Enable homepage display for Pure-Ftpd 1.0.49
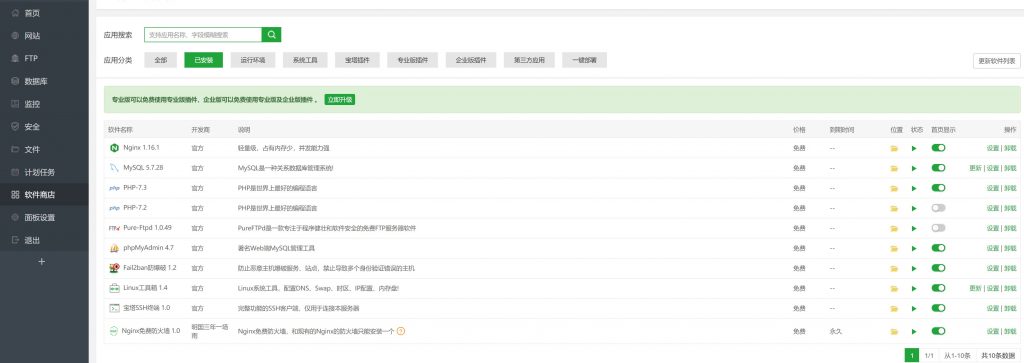The width and height of the screenshot is (1024, 363). tap(938, 228)
